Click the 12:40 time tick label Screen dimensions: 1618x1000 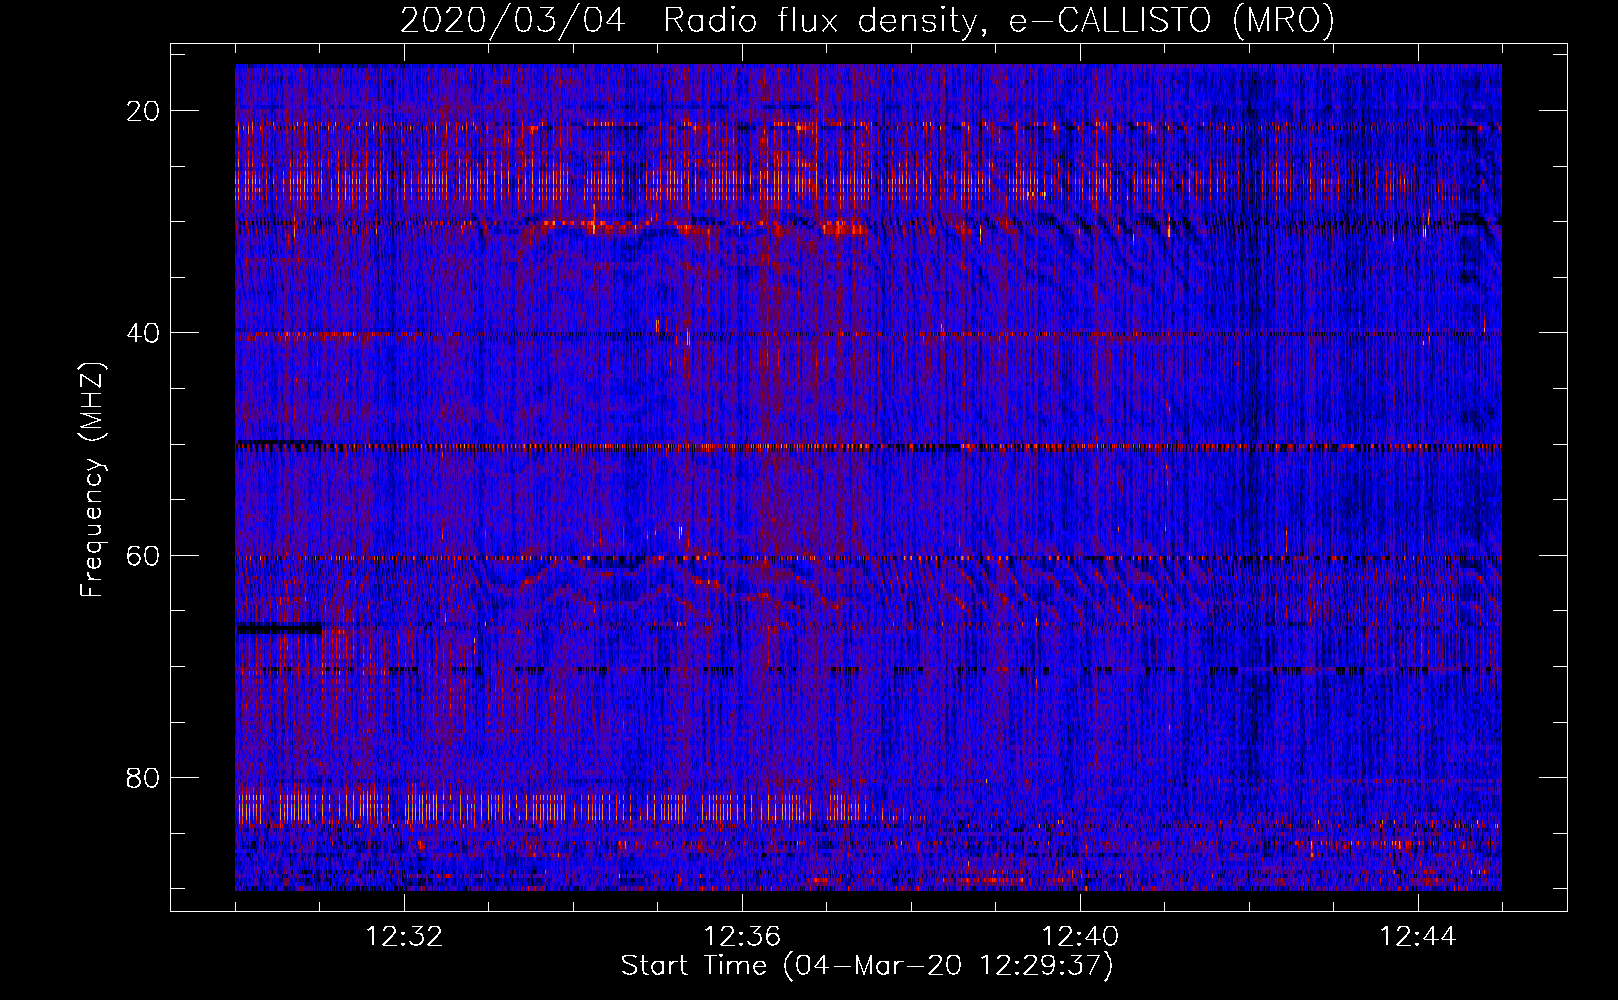[1080, 937]
